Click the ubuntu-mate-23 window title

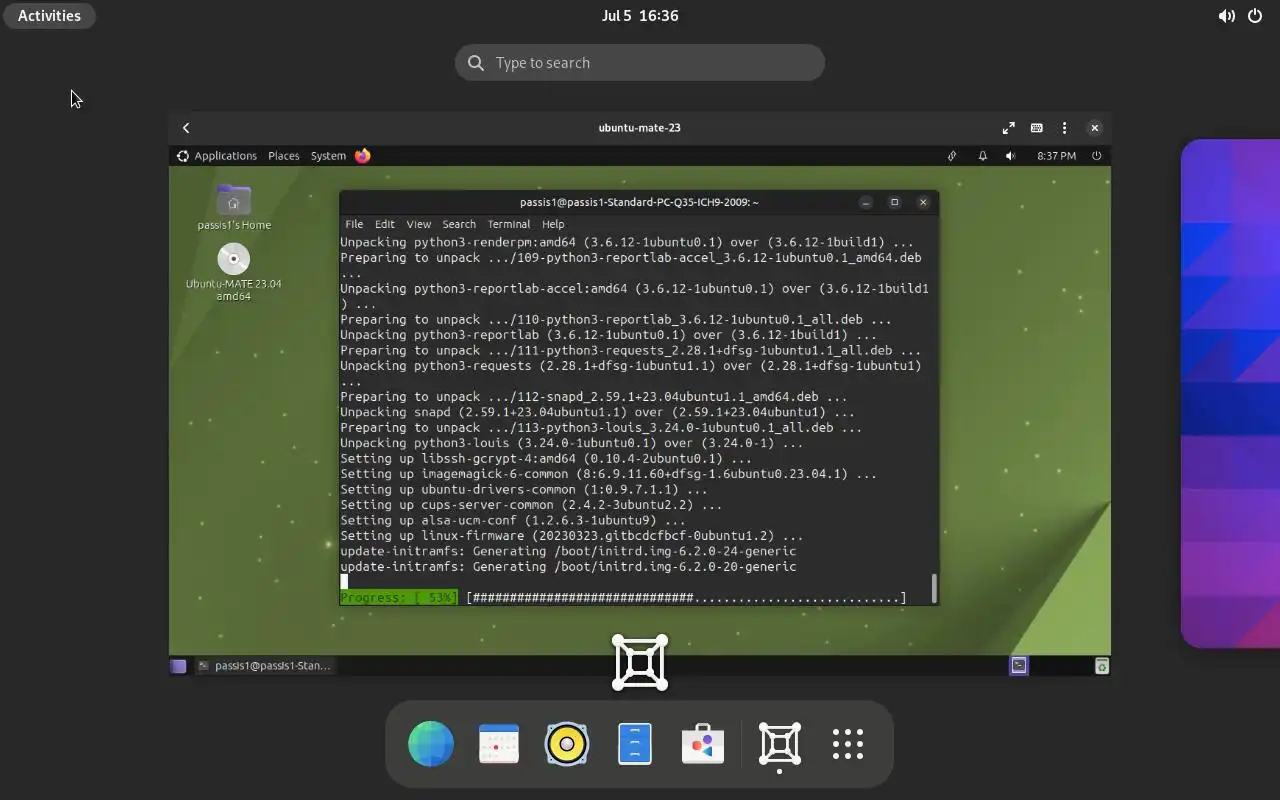point(640,128)
